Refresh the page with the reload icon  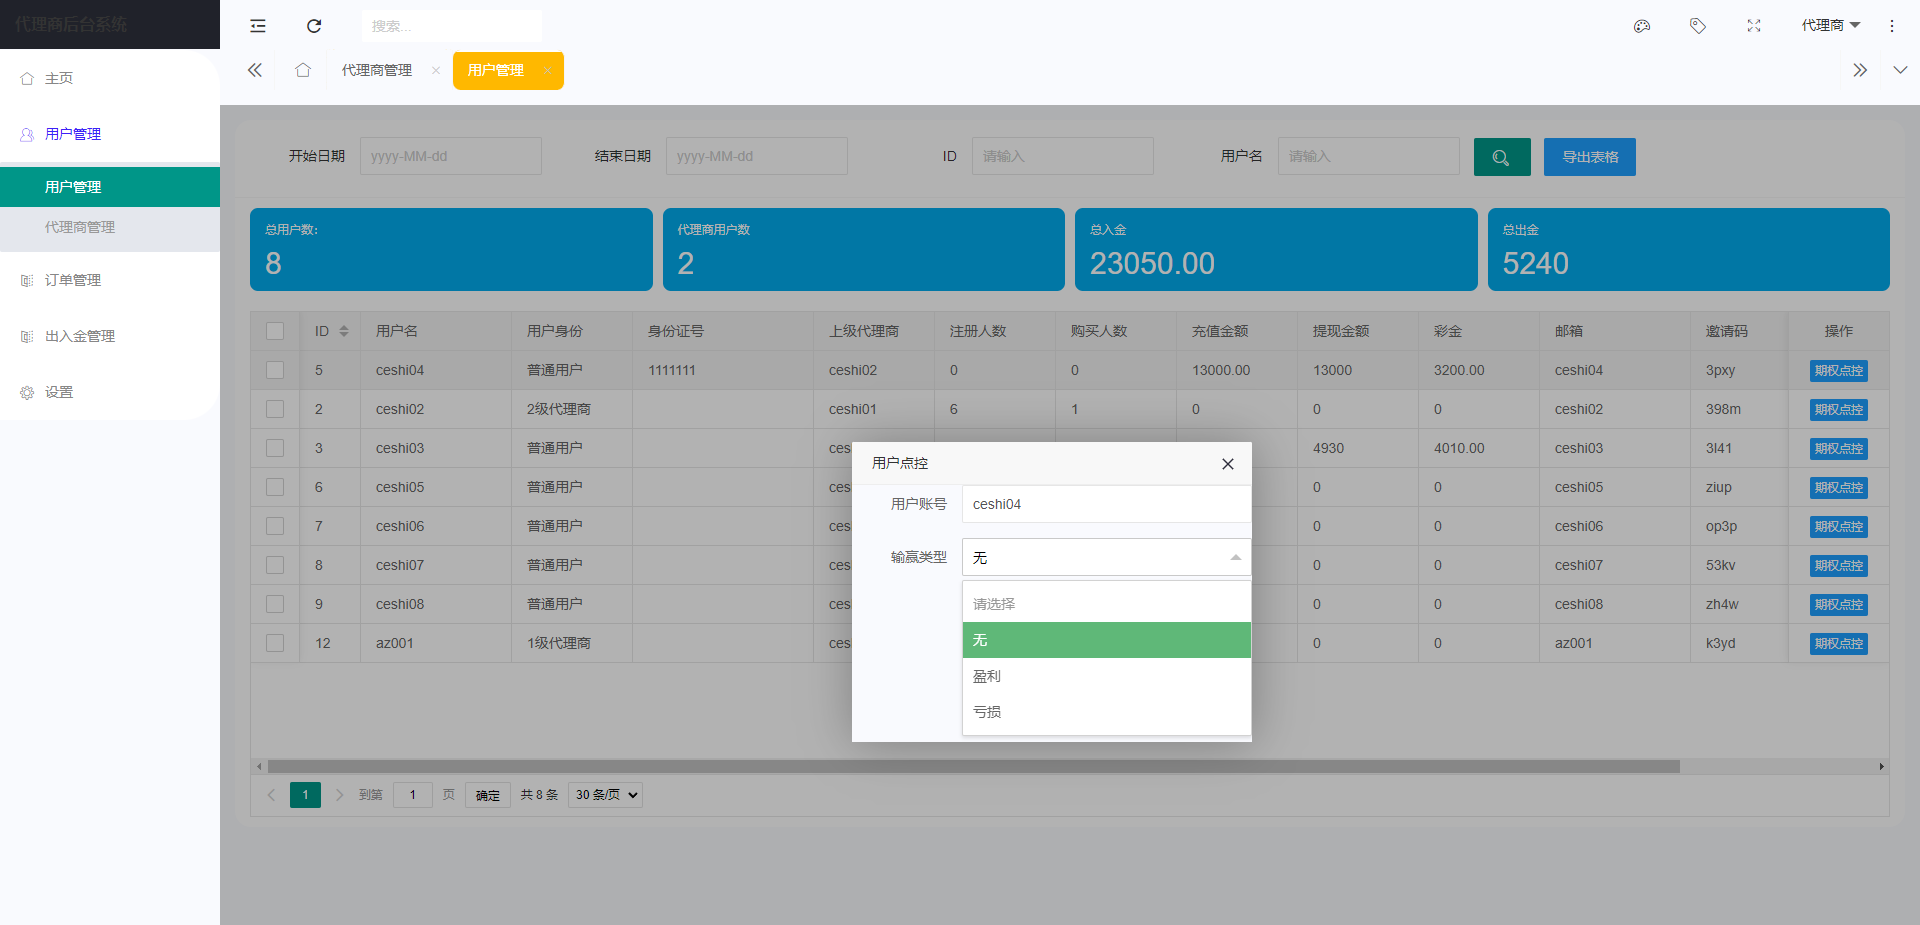point(314,26)
